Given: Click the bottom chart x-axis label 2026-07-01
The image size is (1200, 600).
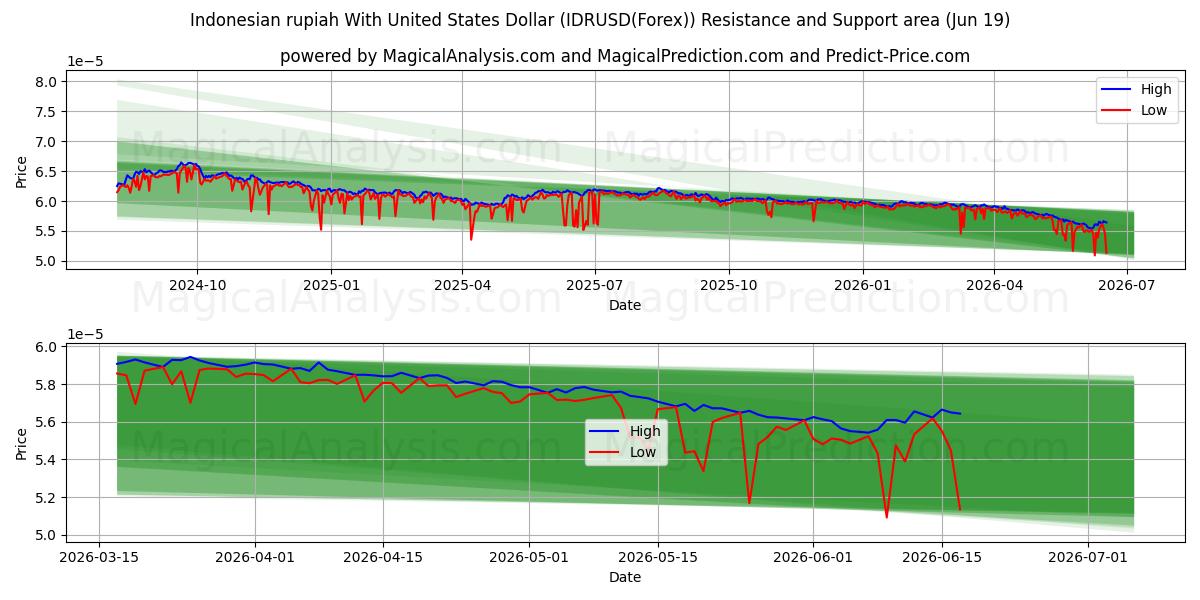Looking at the screenshot, I should pos(1088,560).
